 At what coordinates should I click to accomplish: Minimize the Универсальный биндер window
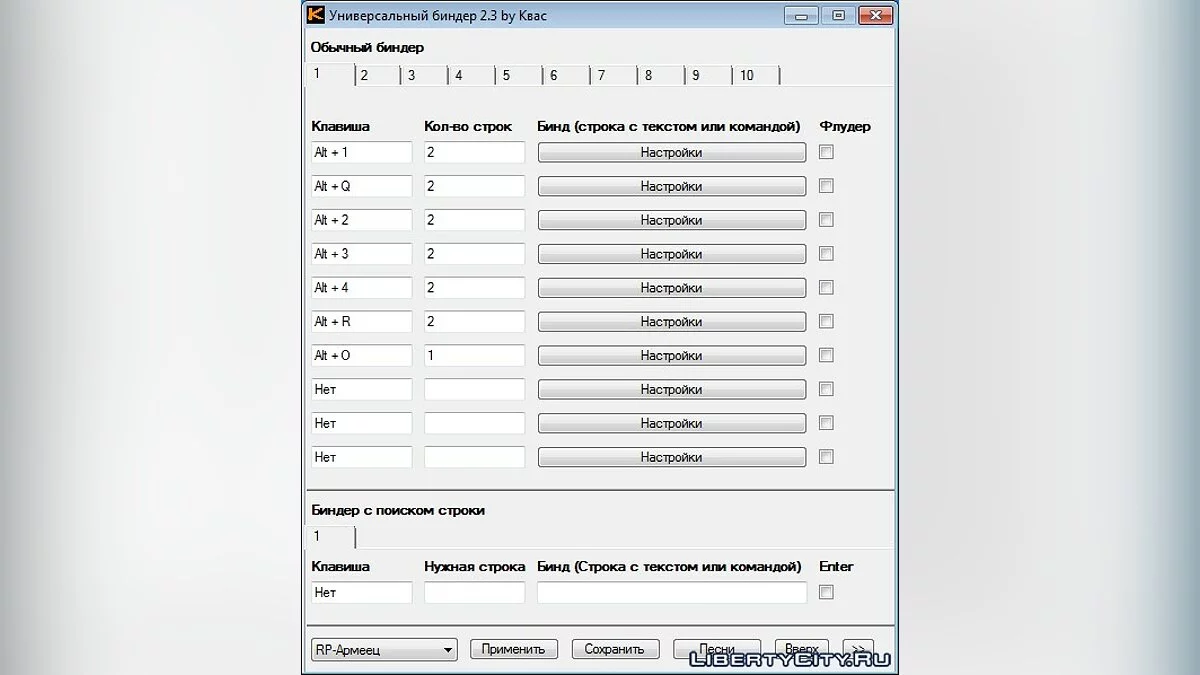801,15
